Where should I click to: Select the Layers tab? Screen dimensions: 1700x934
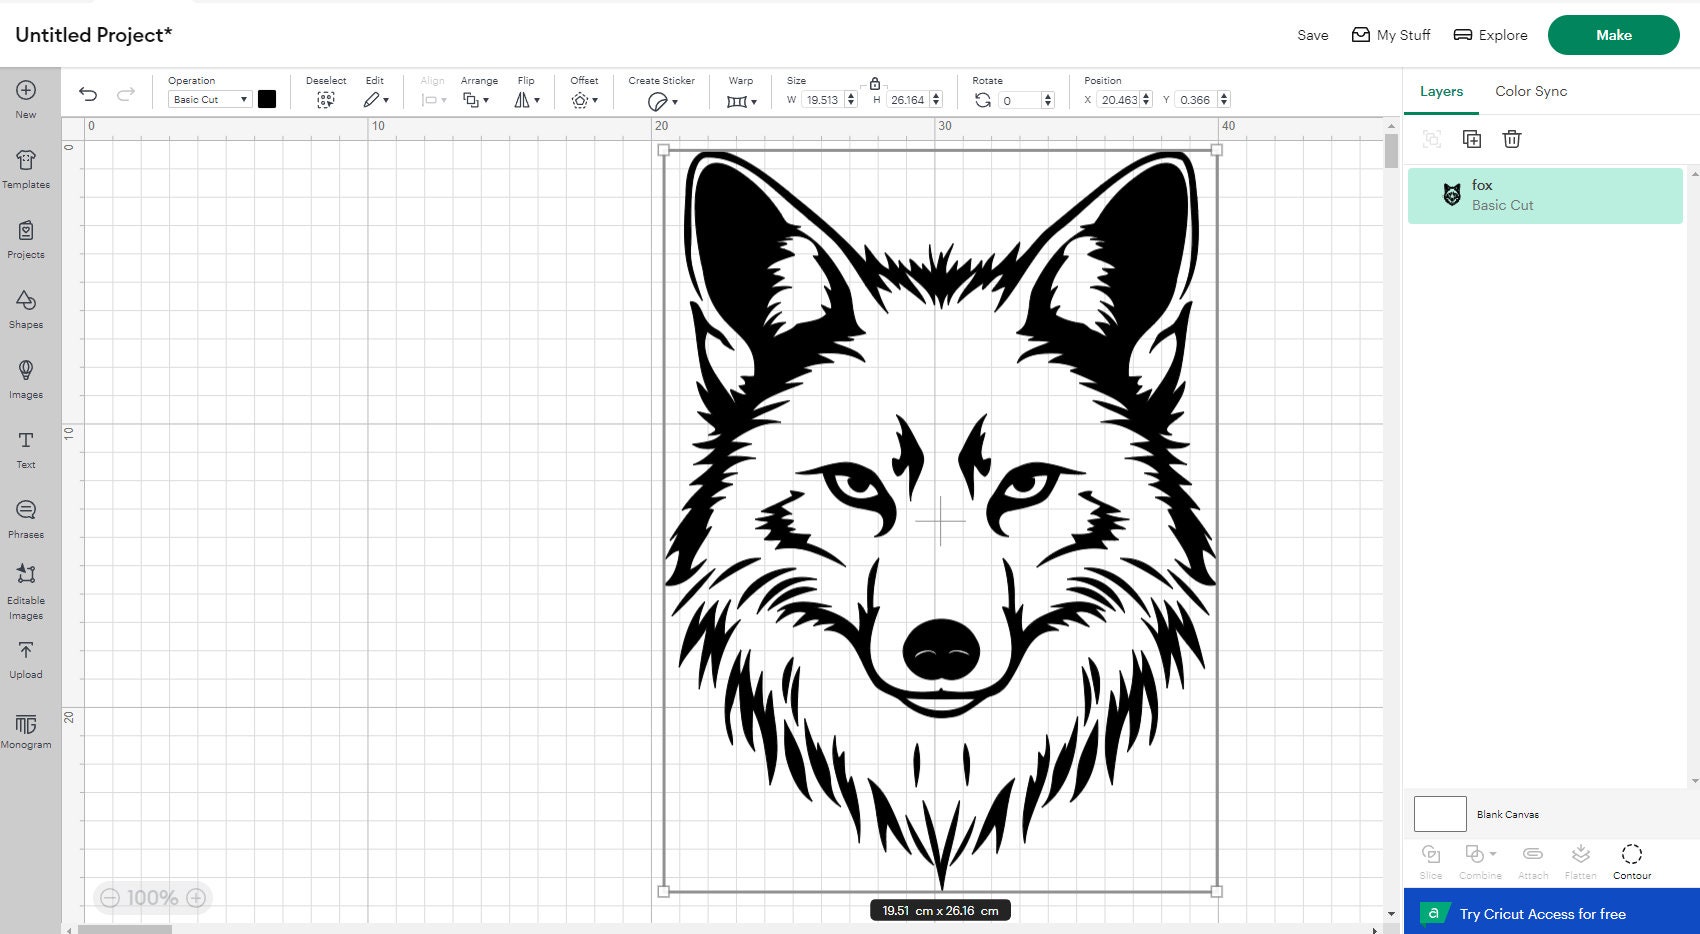(x=1440, y=91)
